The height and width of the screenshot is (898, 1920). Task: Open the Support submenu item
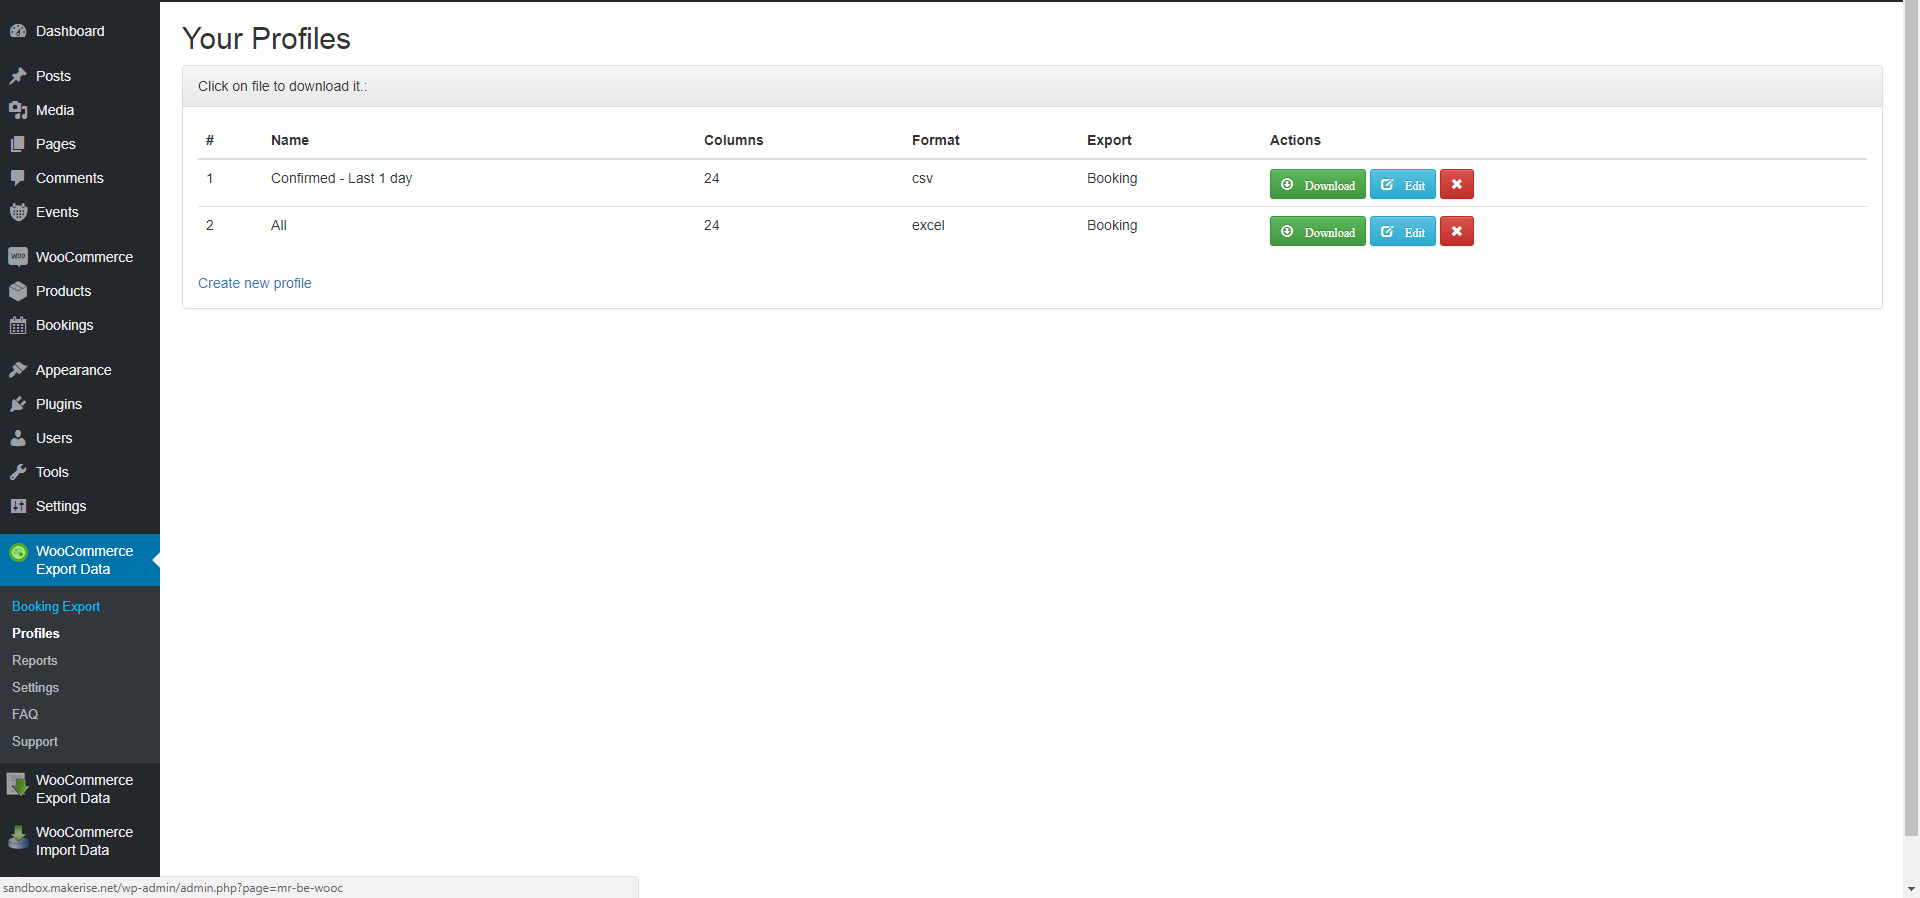[35, 741]
